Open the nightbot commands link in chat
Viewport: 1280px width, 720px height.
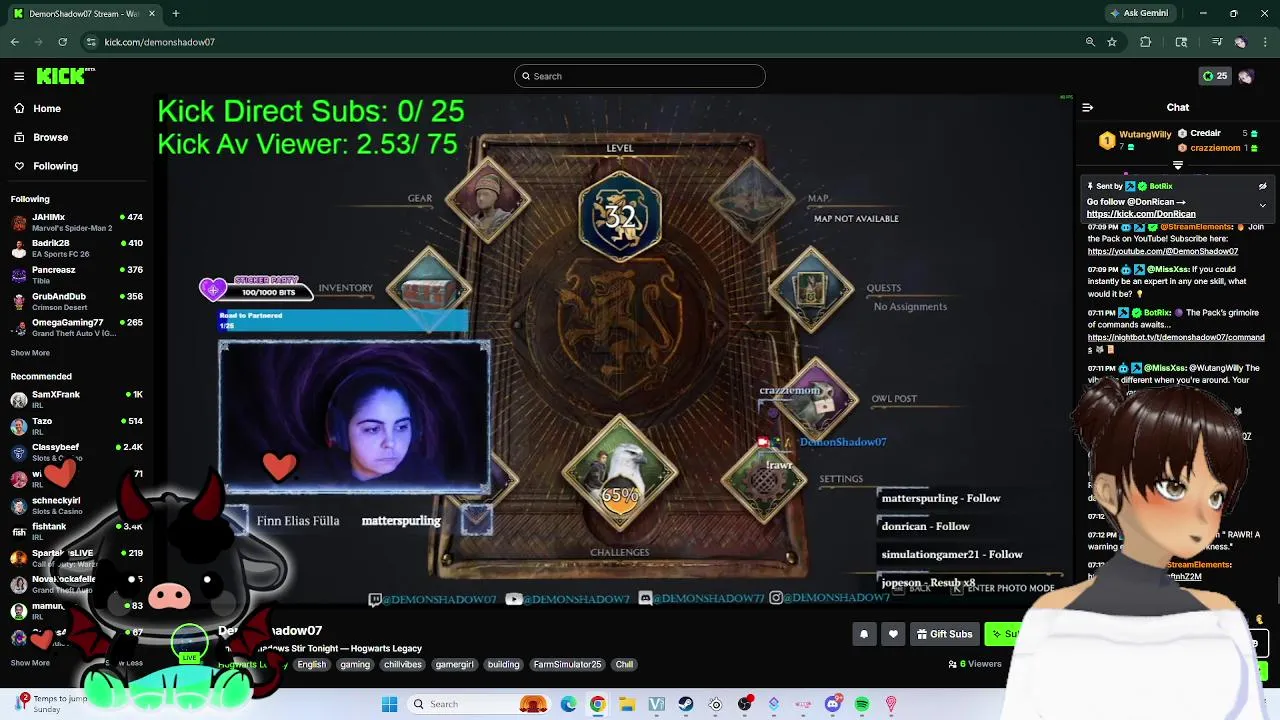[x=1176, y=337]
